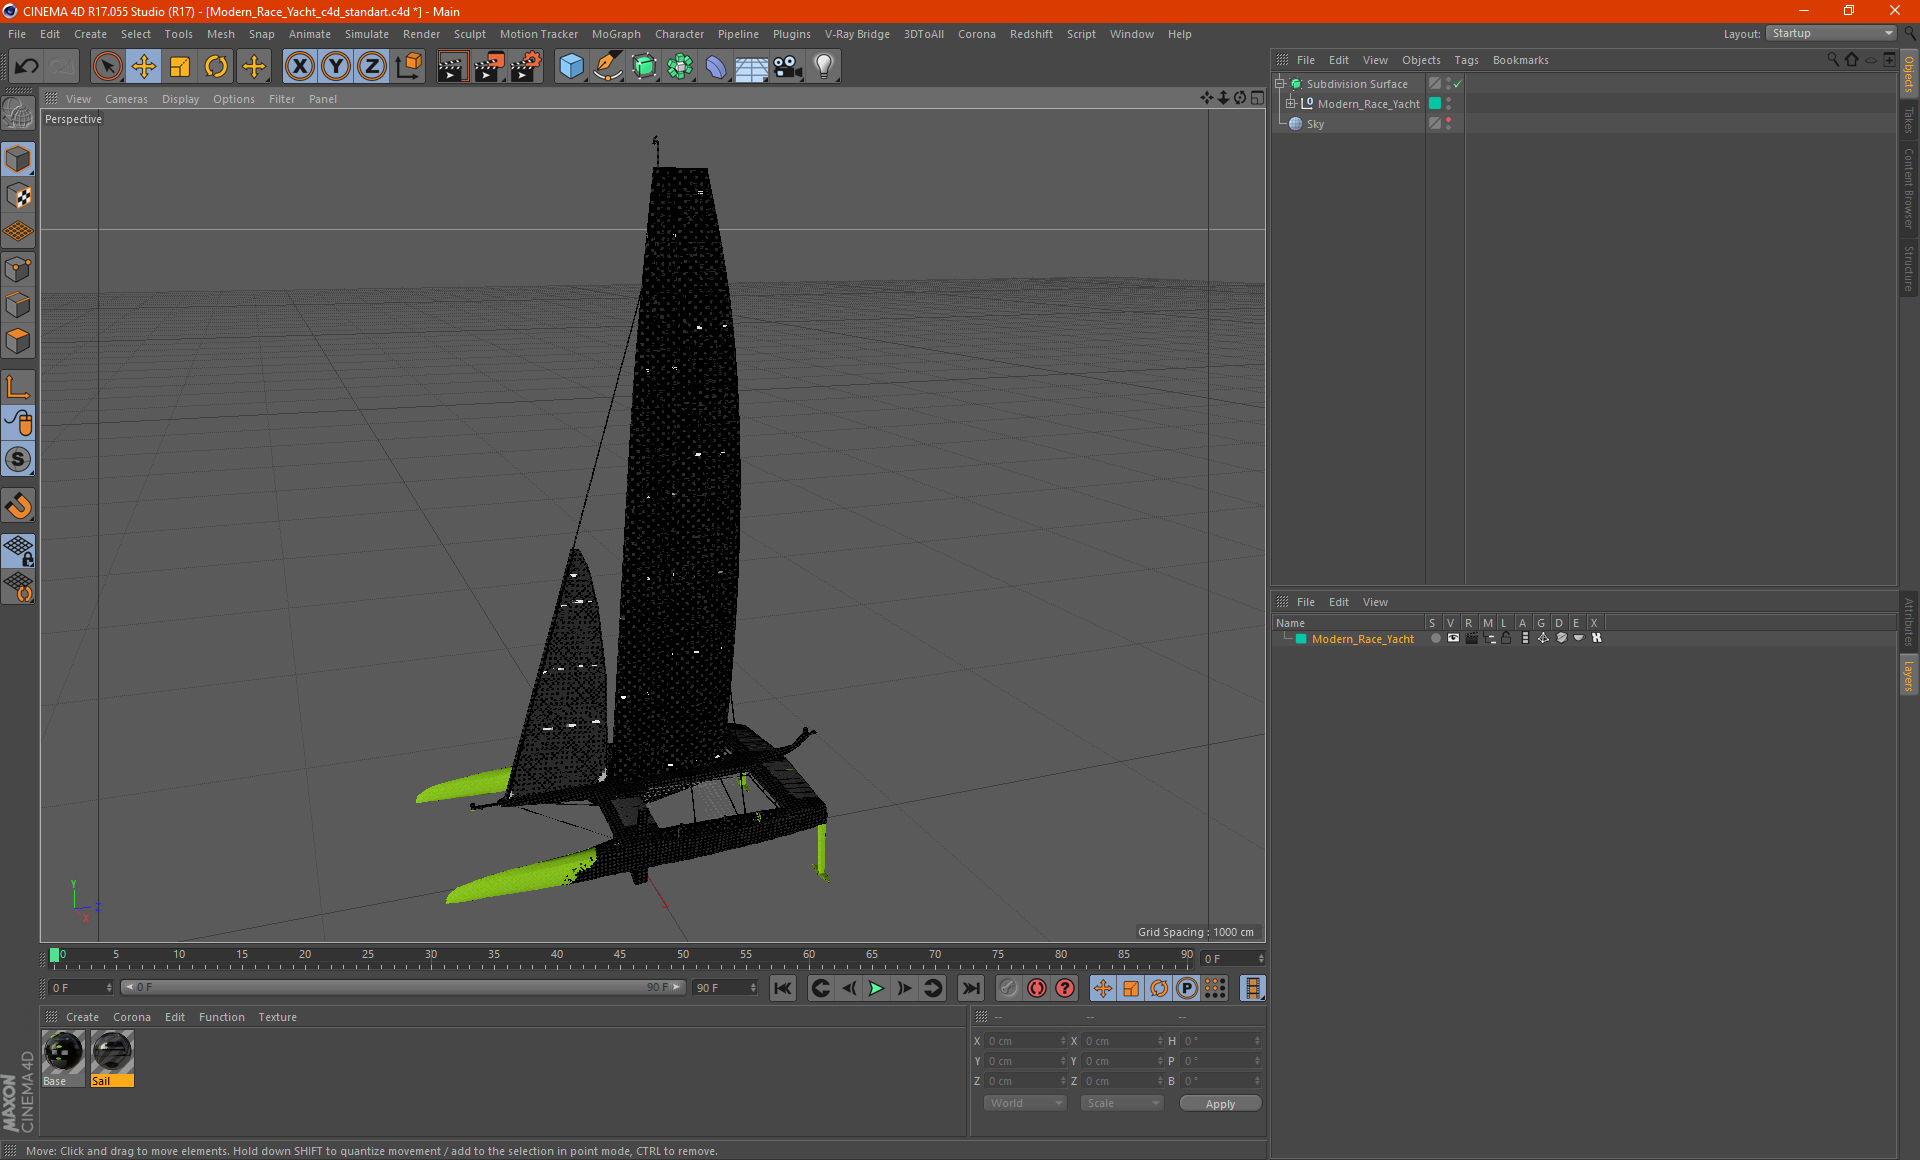This screenshot has width=1920, height=1160.
Task: Select the Base material thumbnail
Action: pos(63,1053)
